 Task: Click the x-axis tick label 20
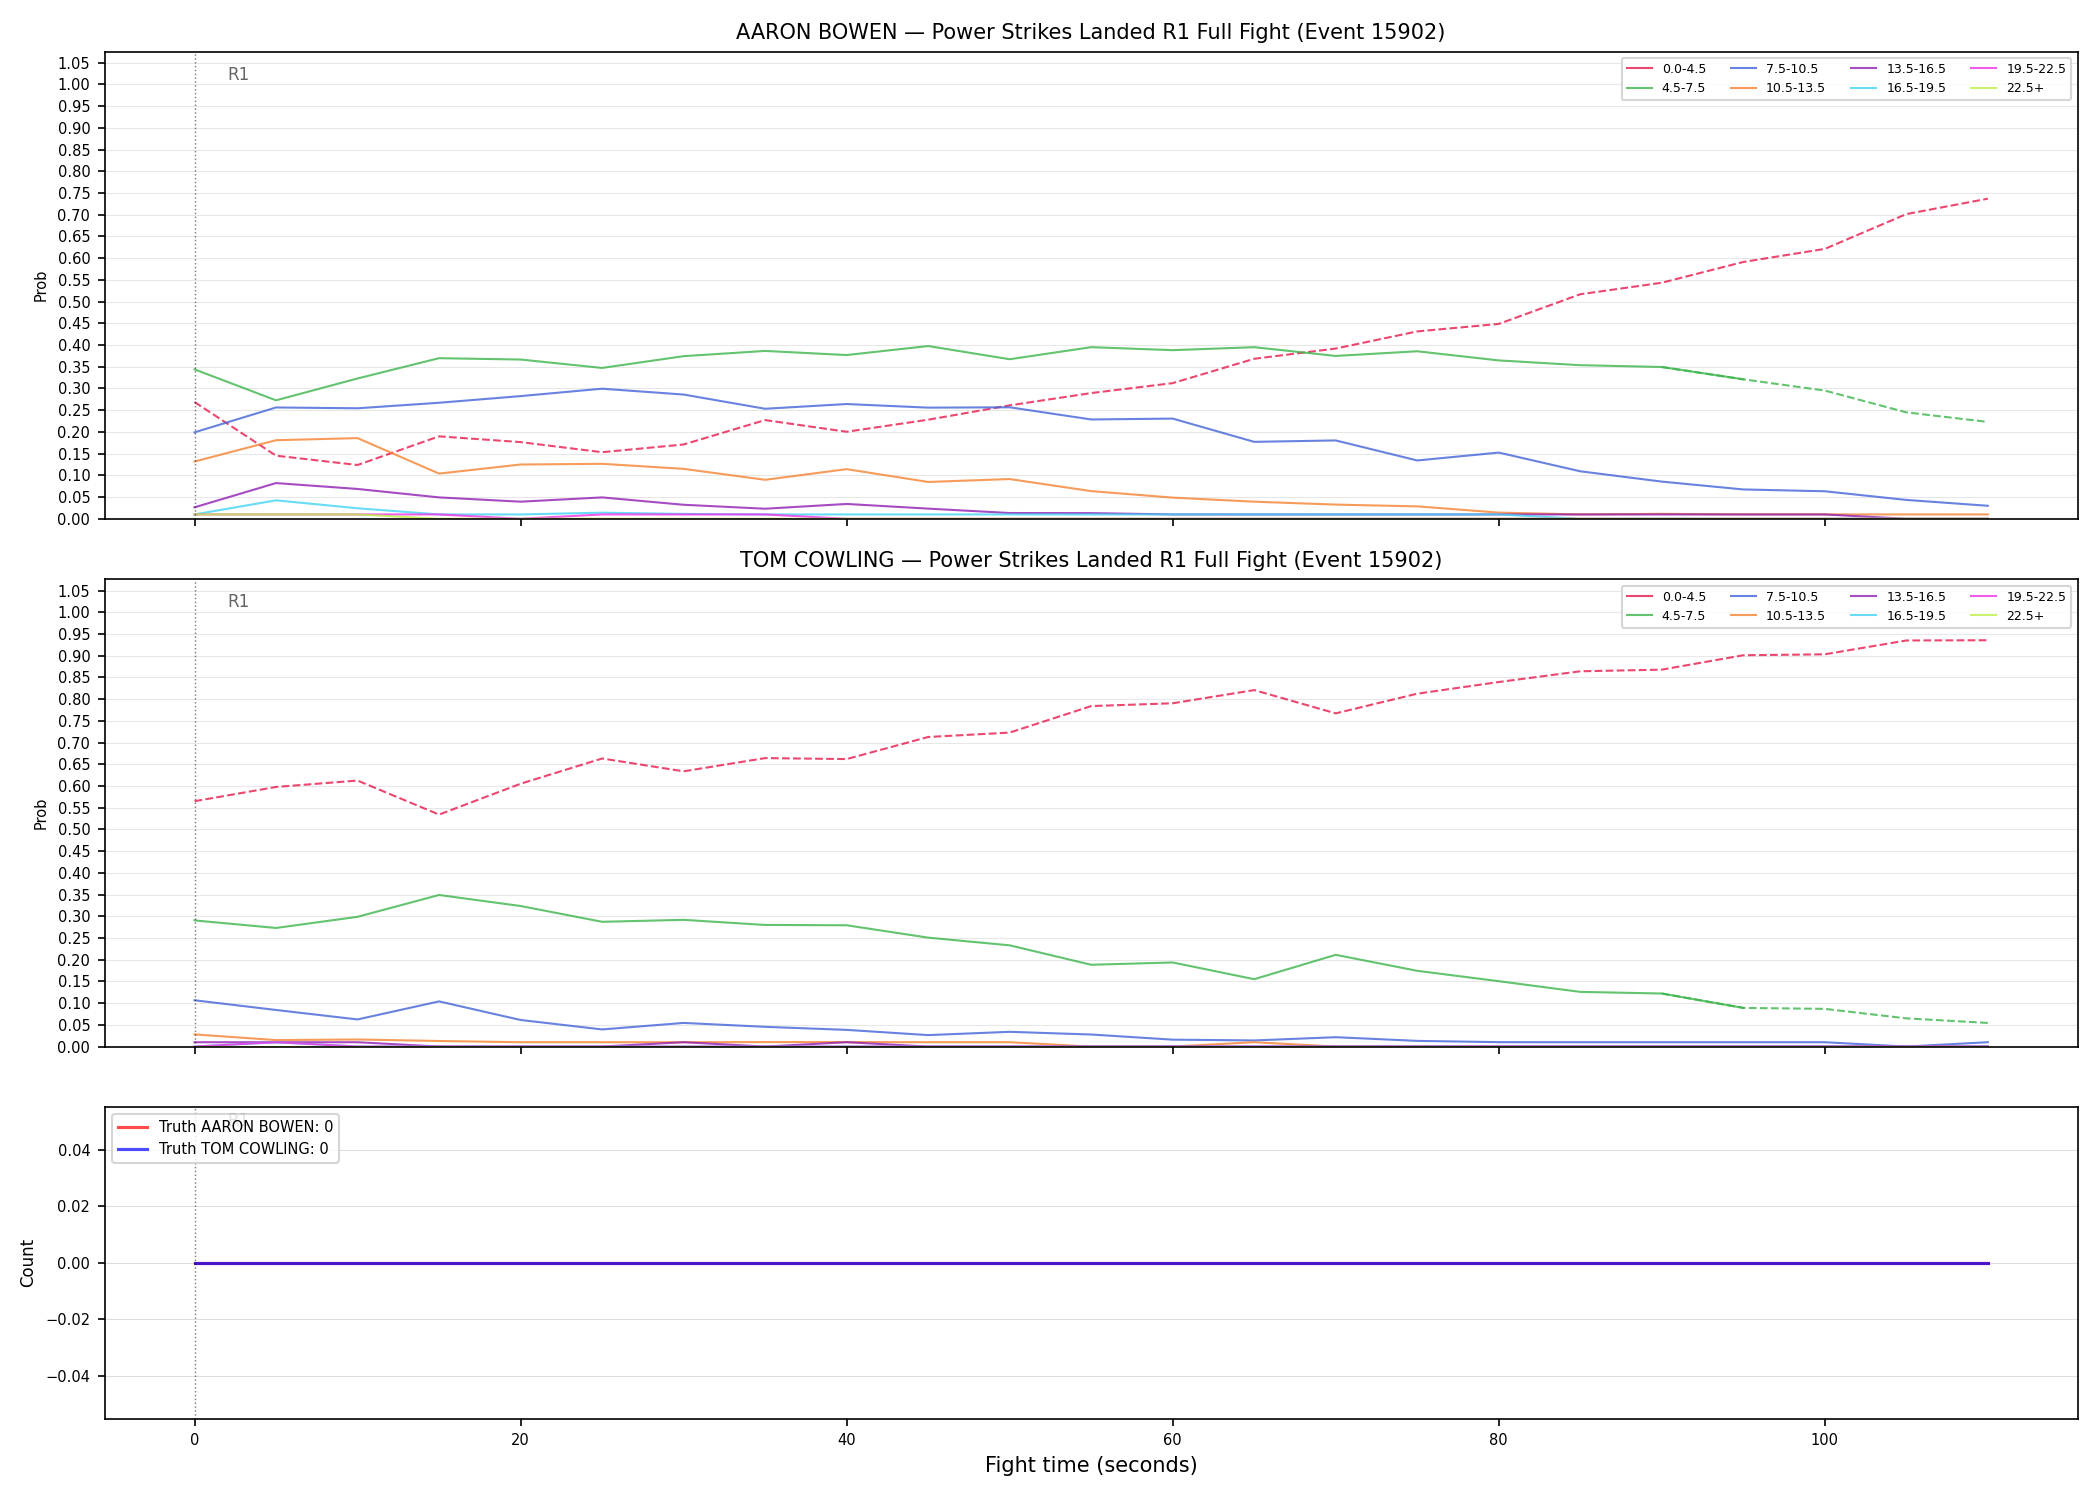tap(520, 1440)
